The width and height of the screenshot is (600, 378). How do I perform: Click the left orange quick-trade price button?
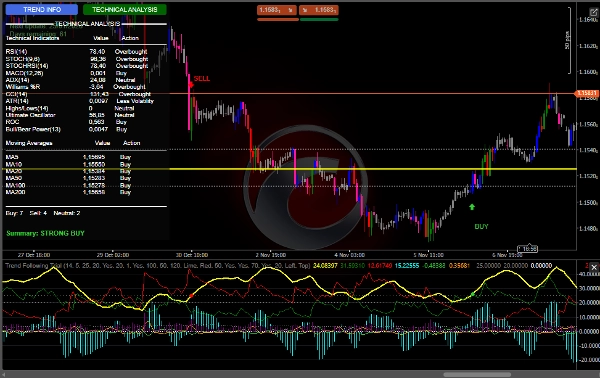pos(277,10)
